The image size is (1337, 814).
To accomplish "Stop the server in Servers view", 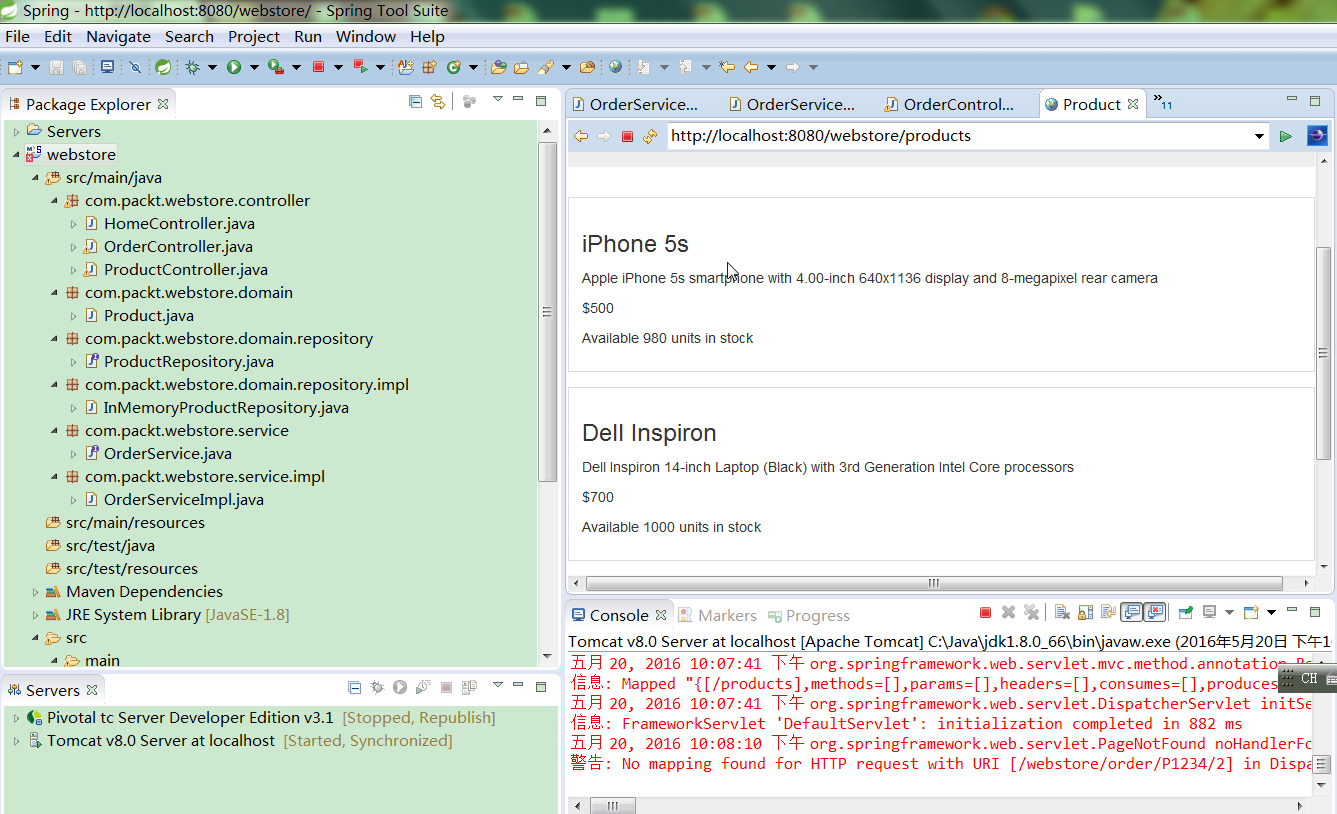I will 447,687.
